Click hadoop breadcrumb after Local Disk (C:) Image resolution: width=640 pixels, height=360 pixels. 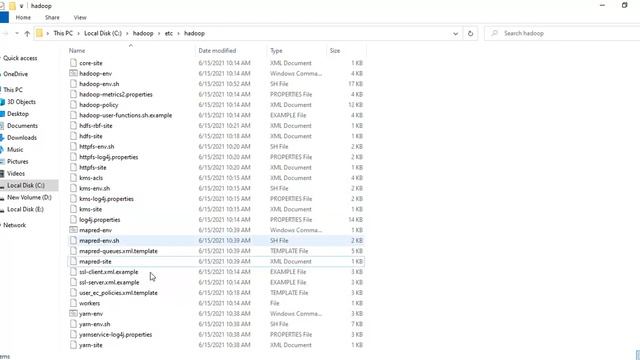tap(143, 33)
